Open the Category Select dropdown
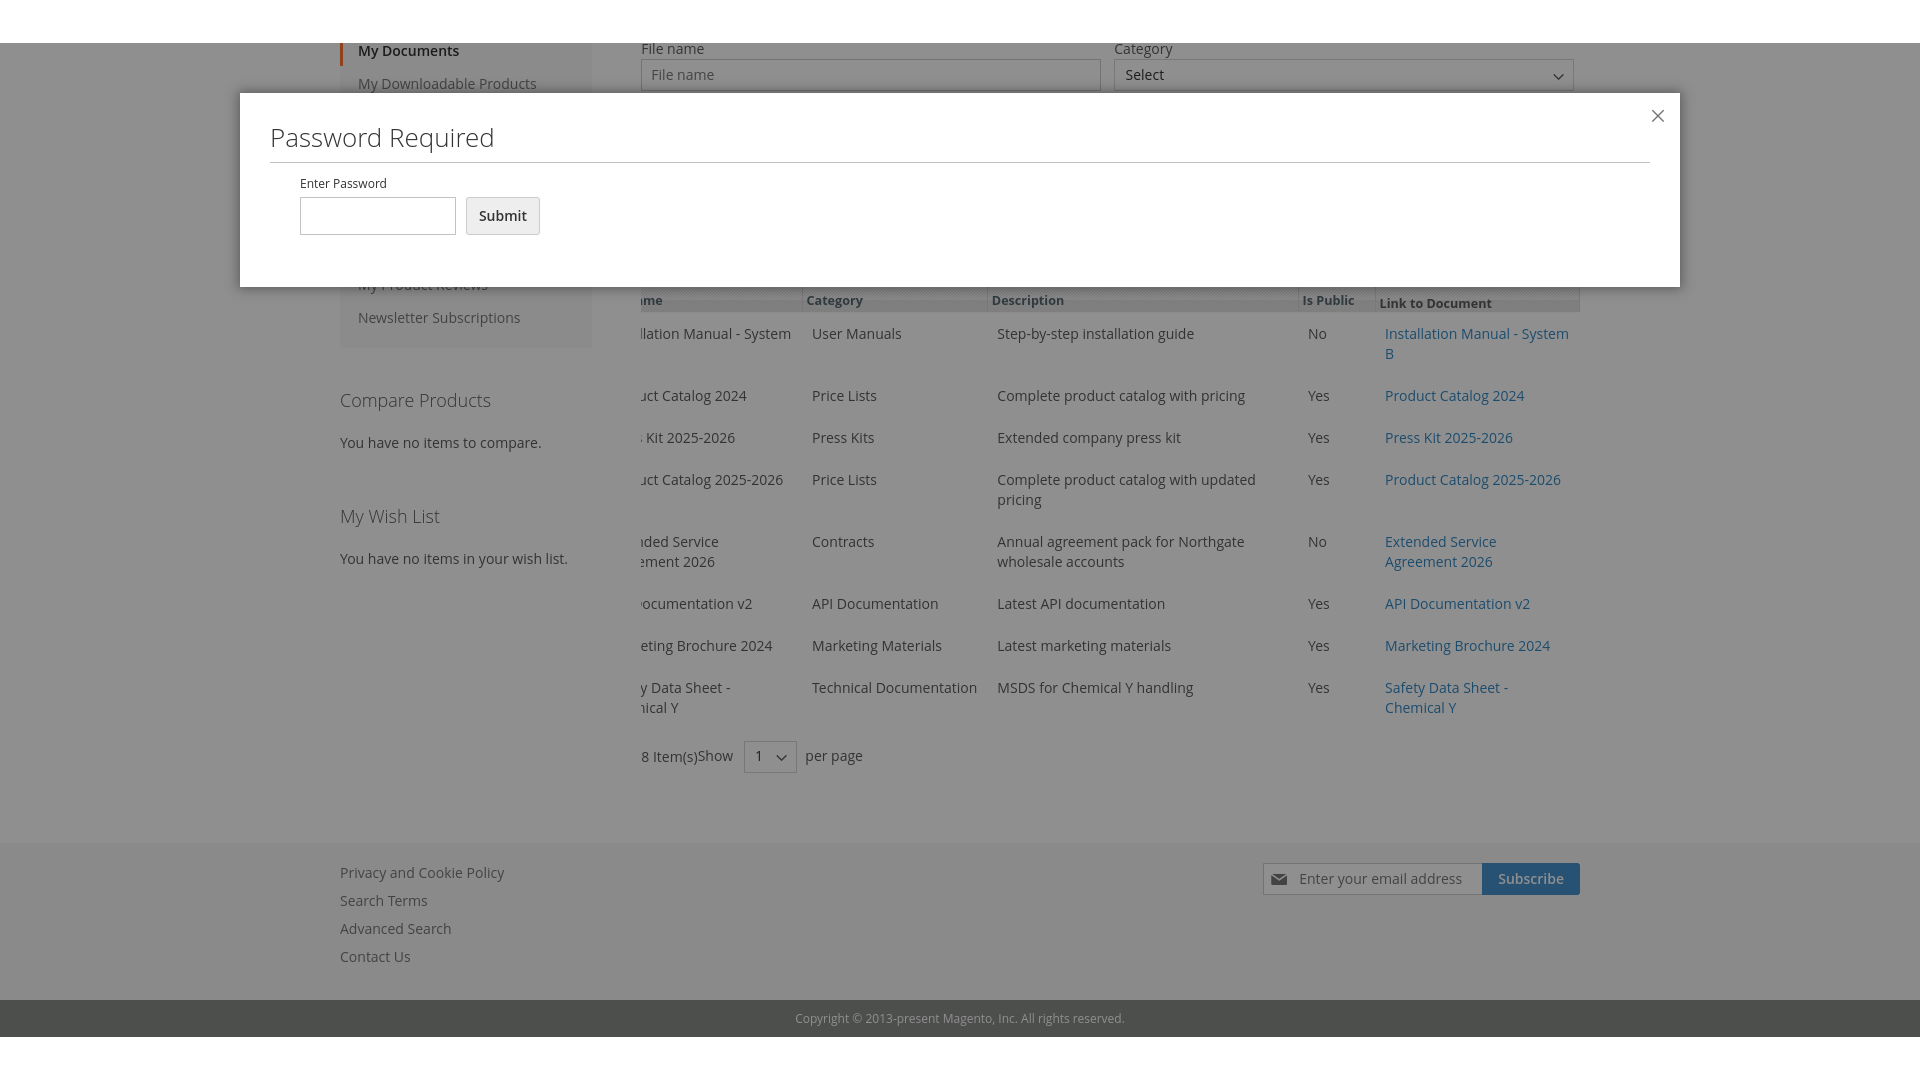 click(1343, 75)
